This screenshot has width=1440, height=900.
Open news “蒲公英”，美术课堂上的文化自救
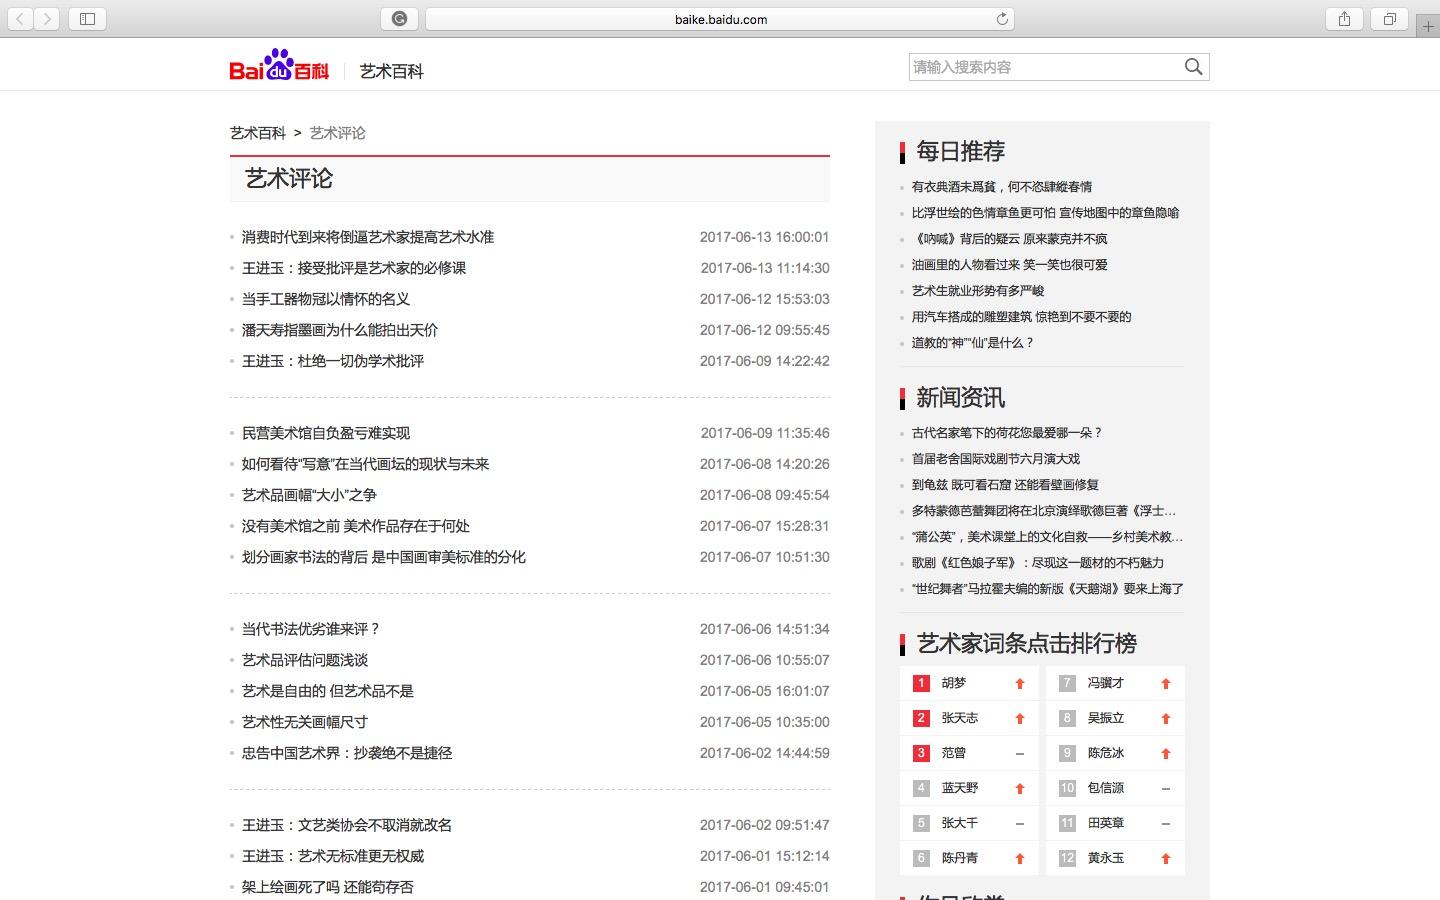tap(1047, 537)
